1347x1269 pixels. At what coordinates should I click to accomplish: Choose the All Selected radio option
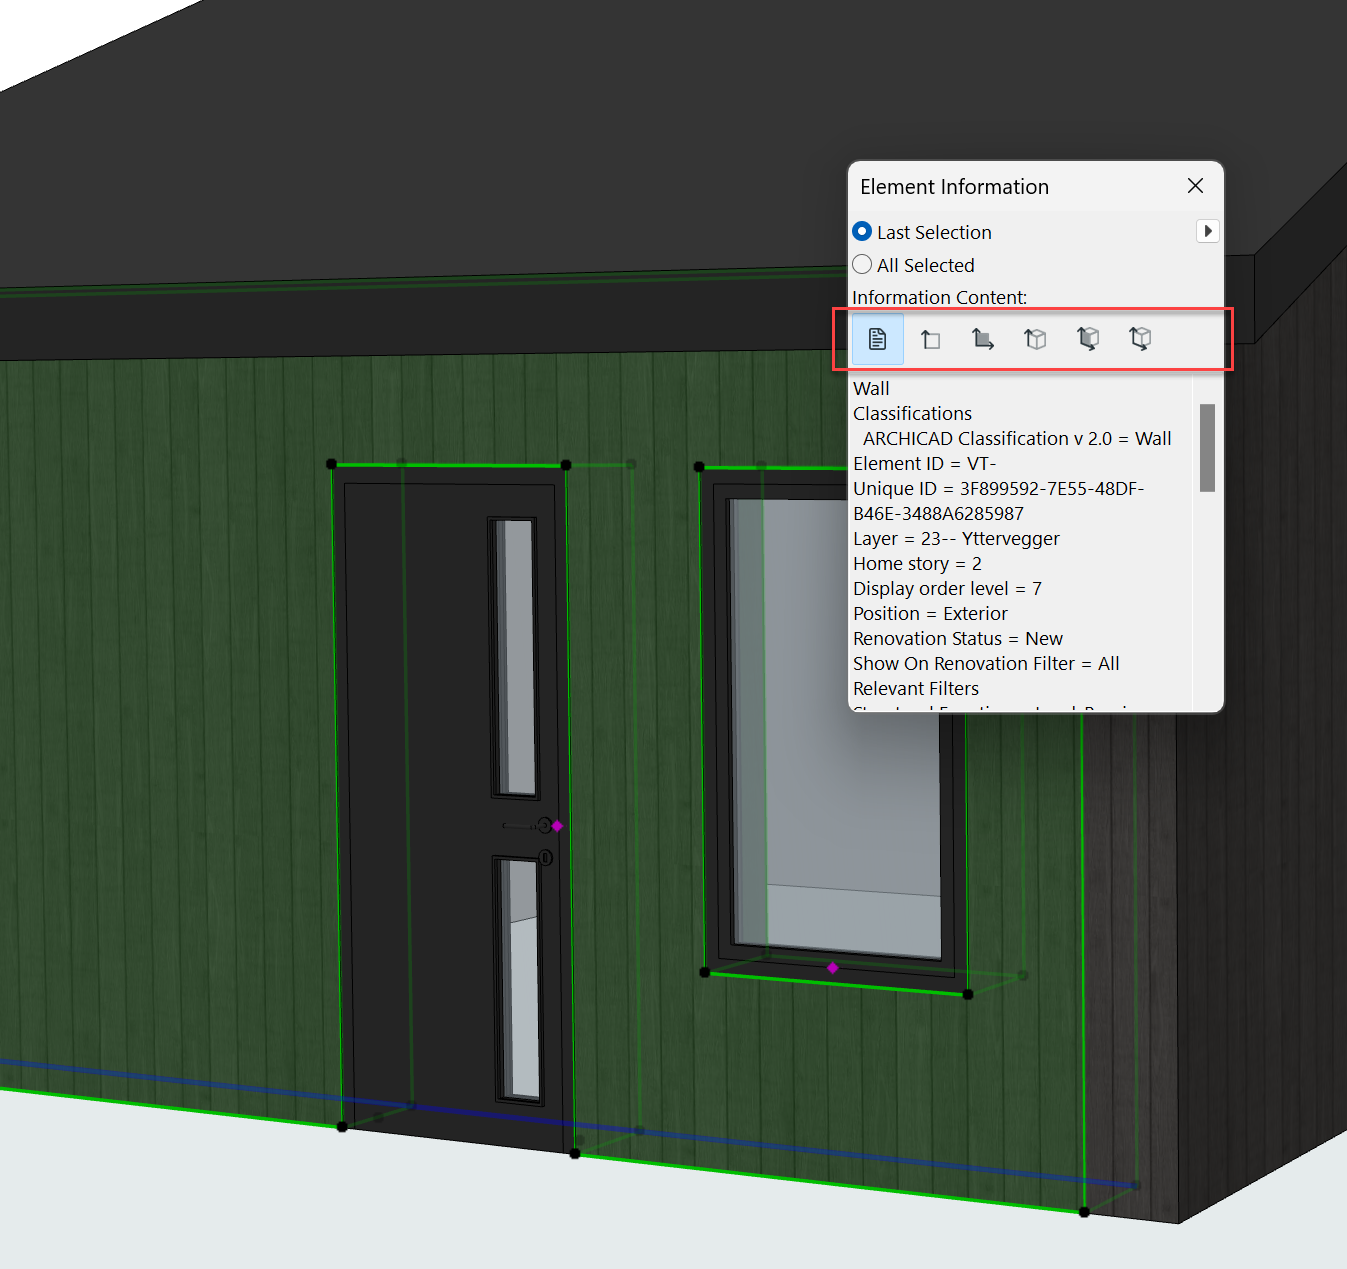tap(862, 264)
